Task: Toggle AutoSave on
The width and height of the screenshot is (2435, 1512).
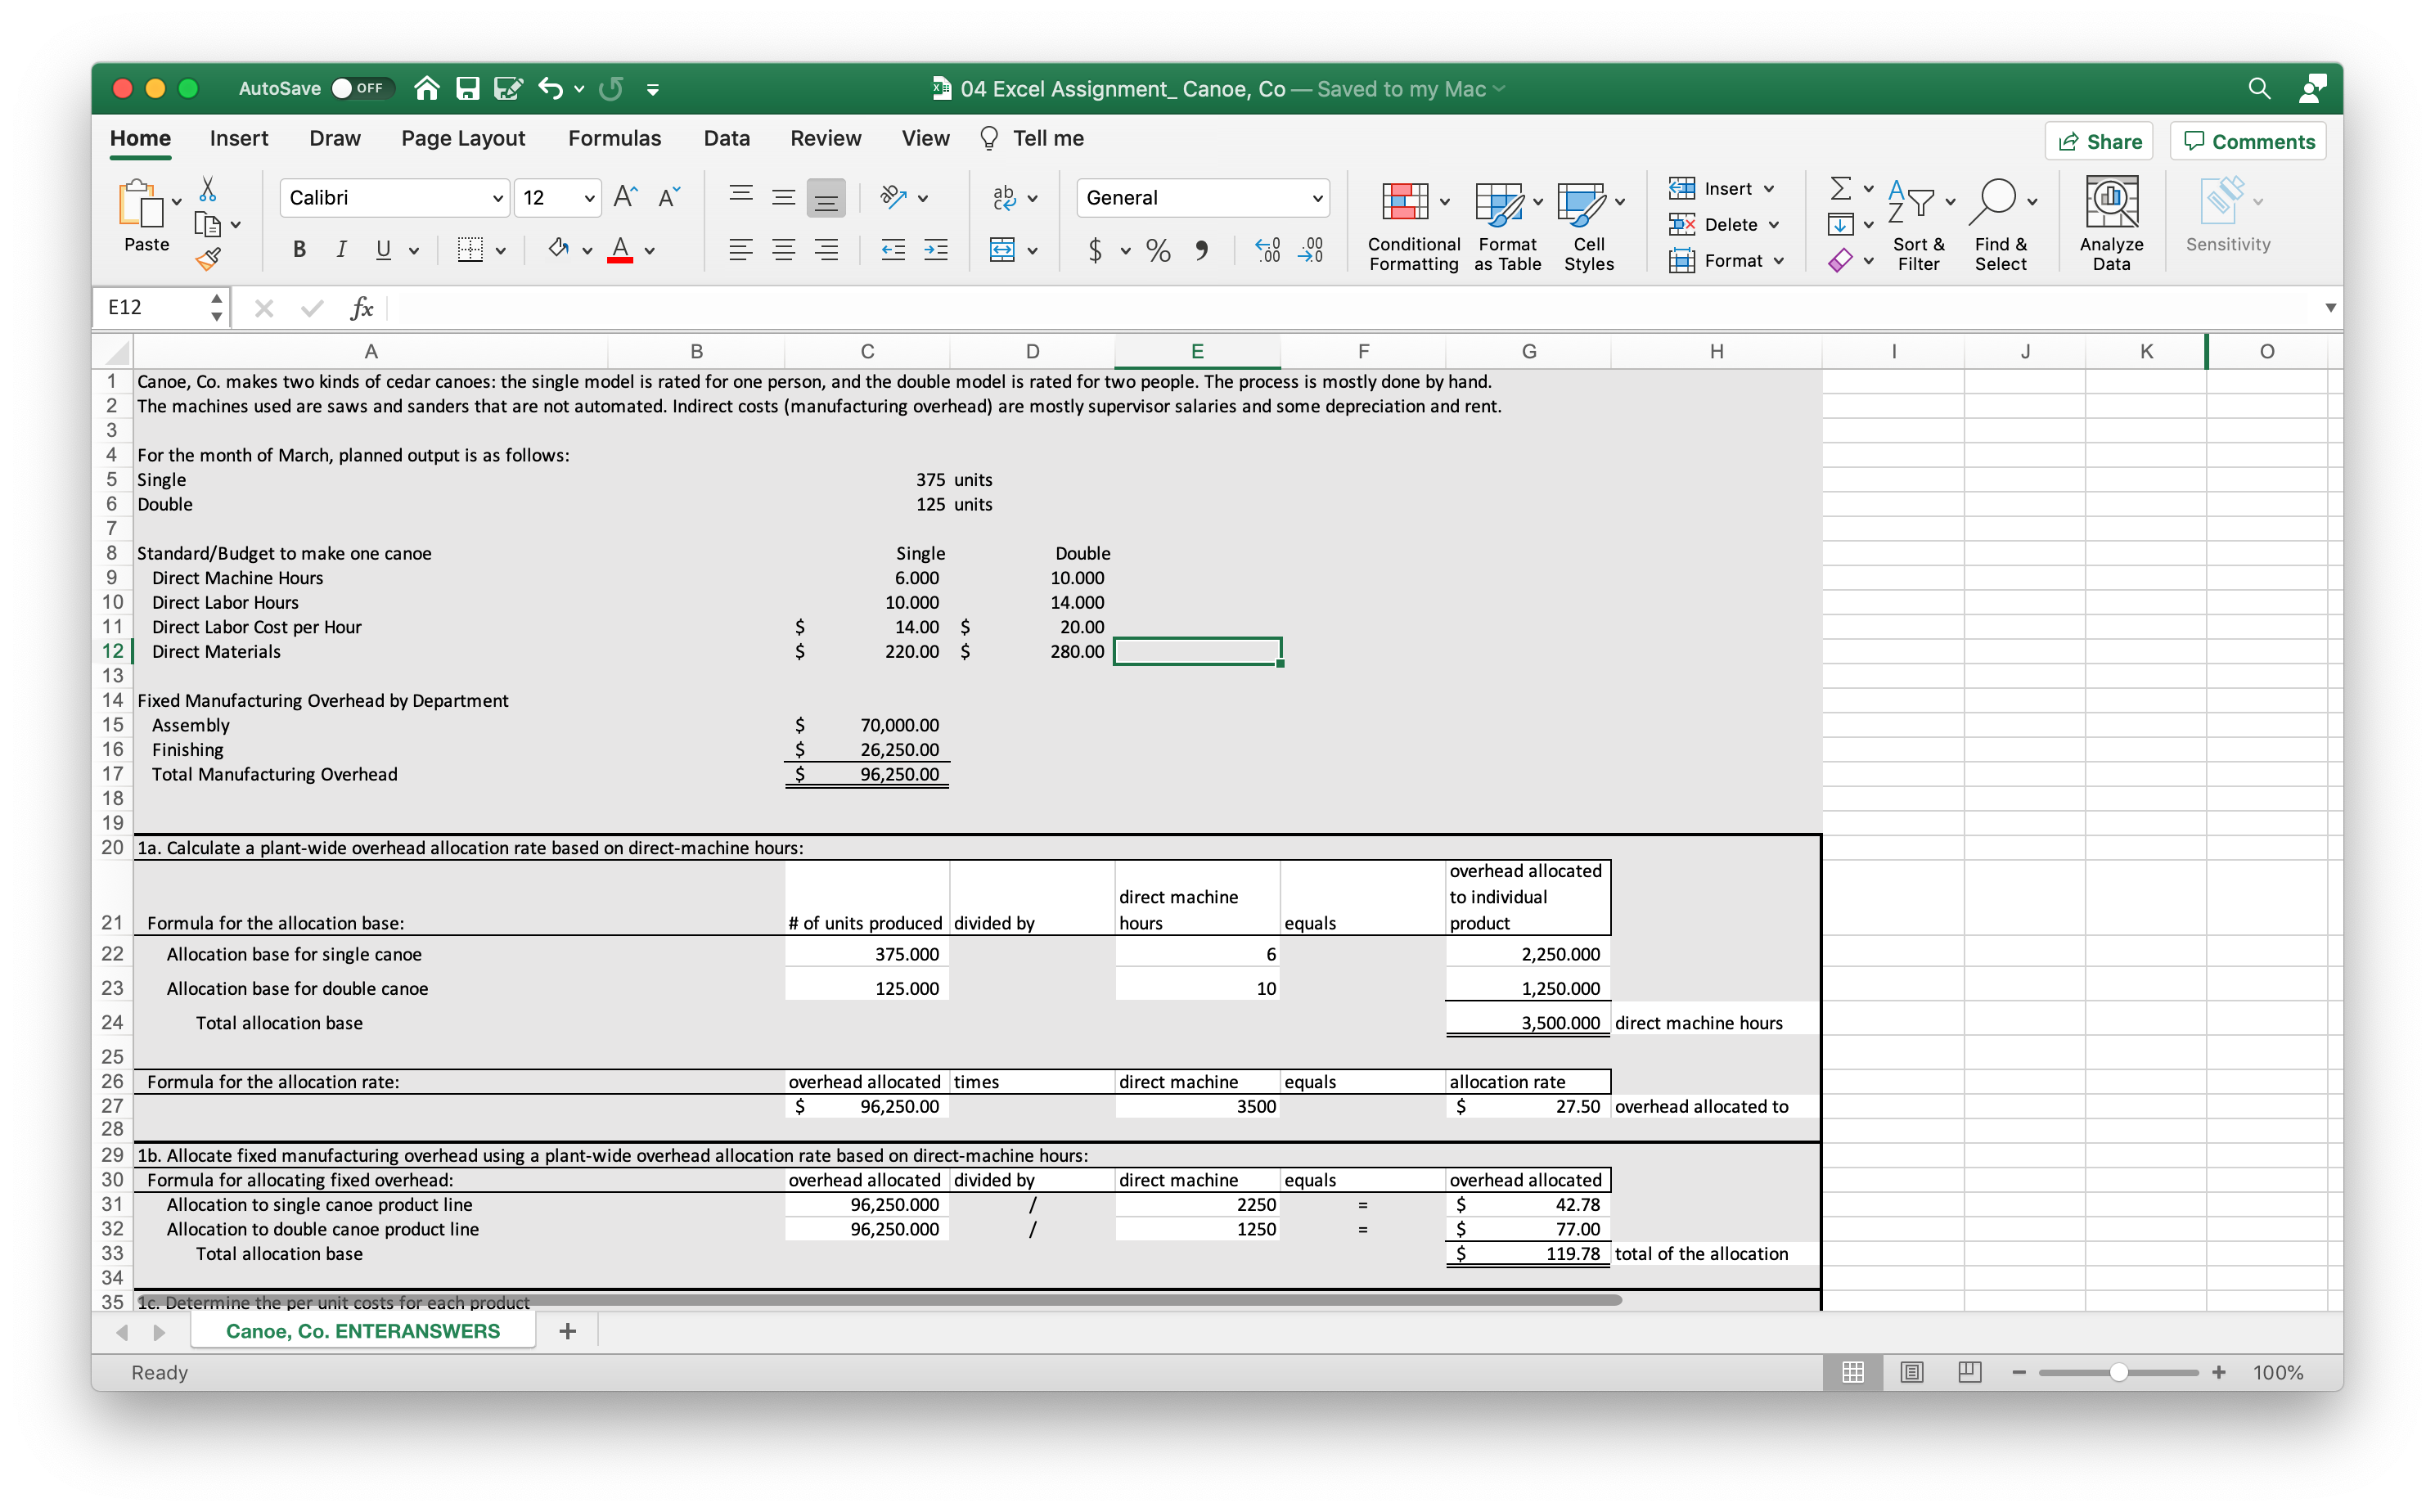Action: 363,88
